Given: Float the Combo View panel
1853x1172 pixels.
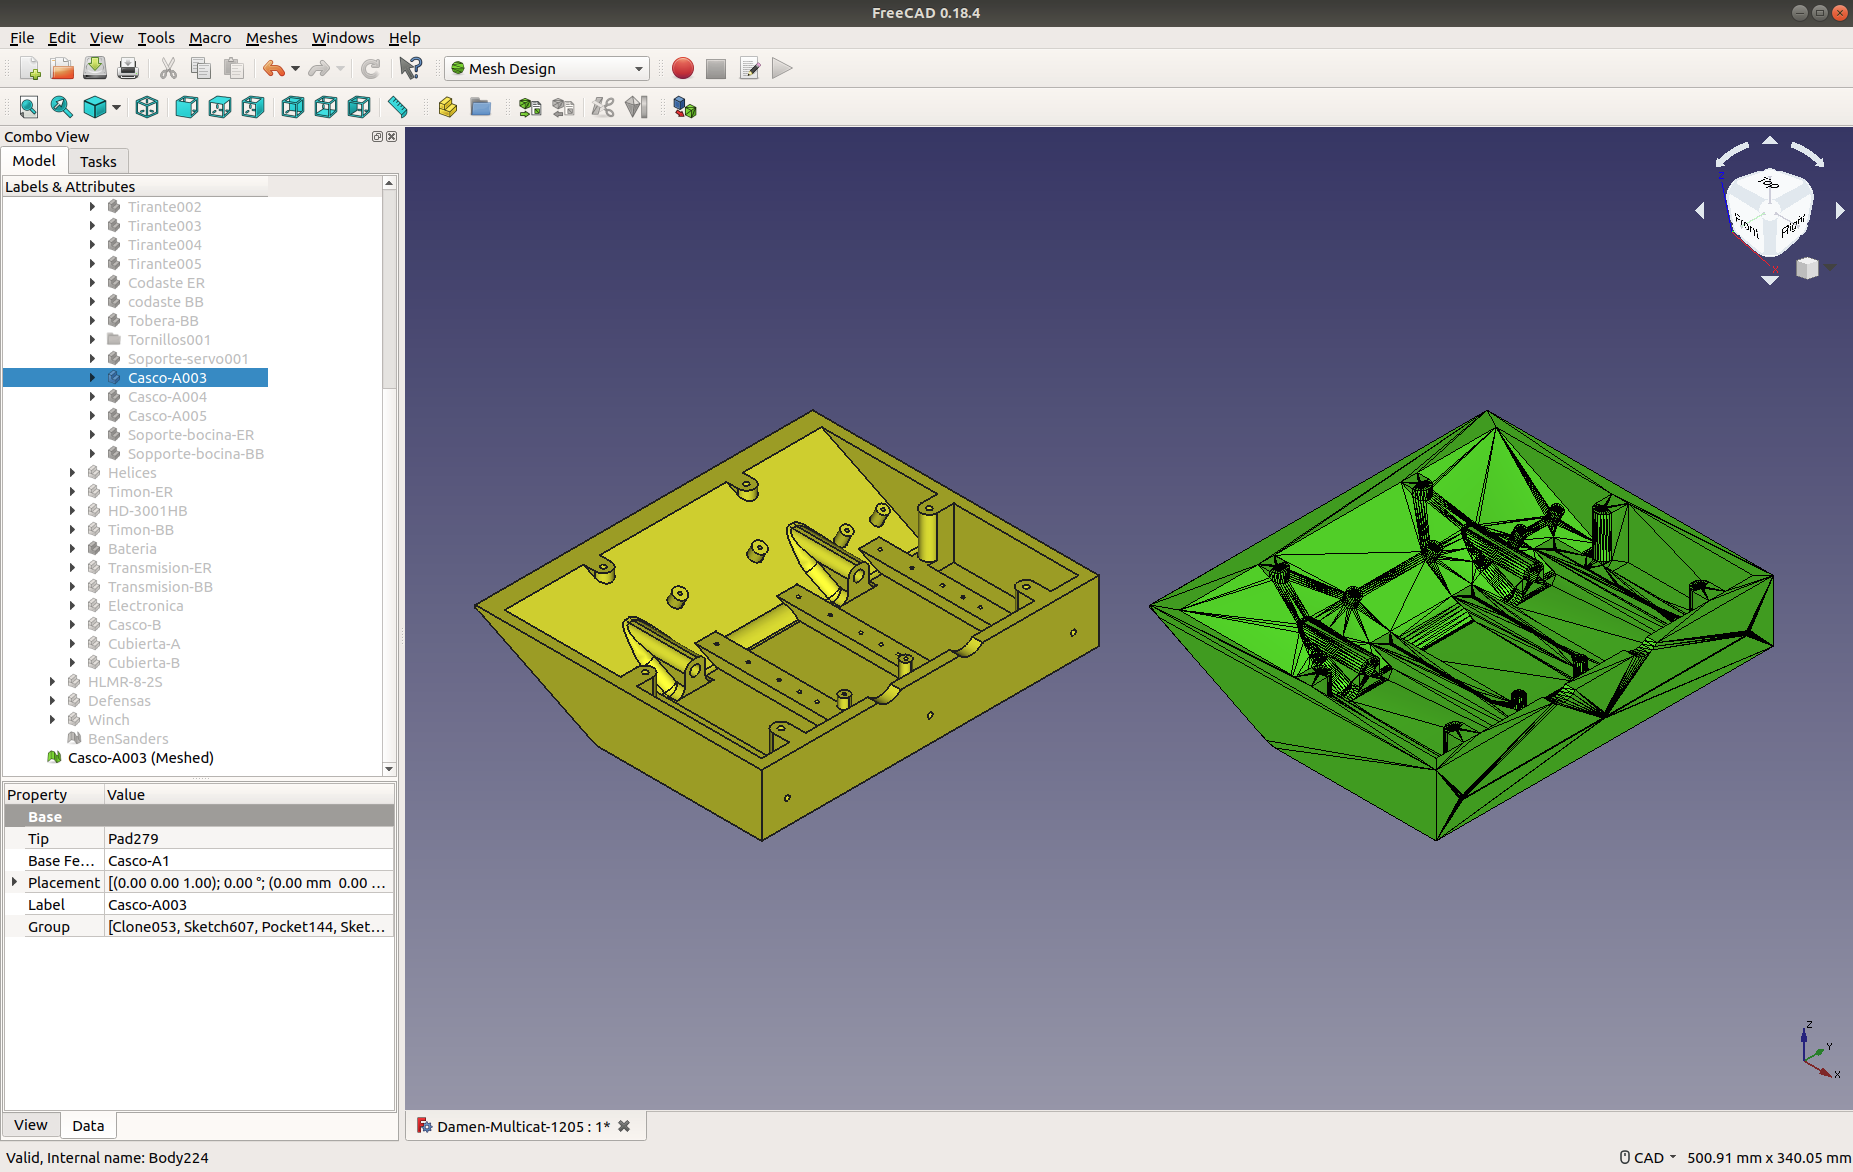Looking at the screenshot, I should 377,137.
